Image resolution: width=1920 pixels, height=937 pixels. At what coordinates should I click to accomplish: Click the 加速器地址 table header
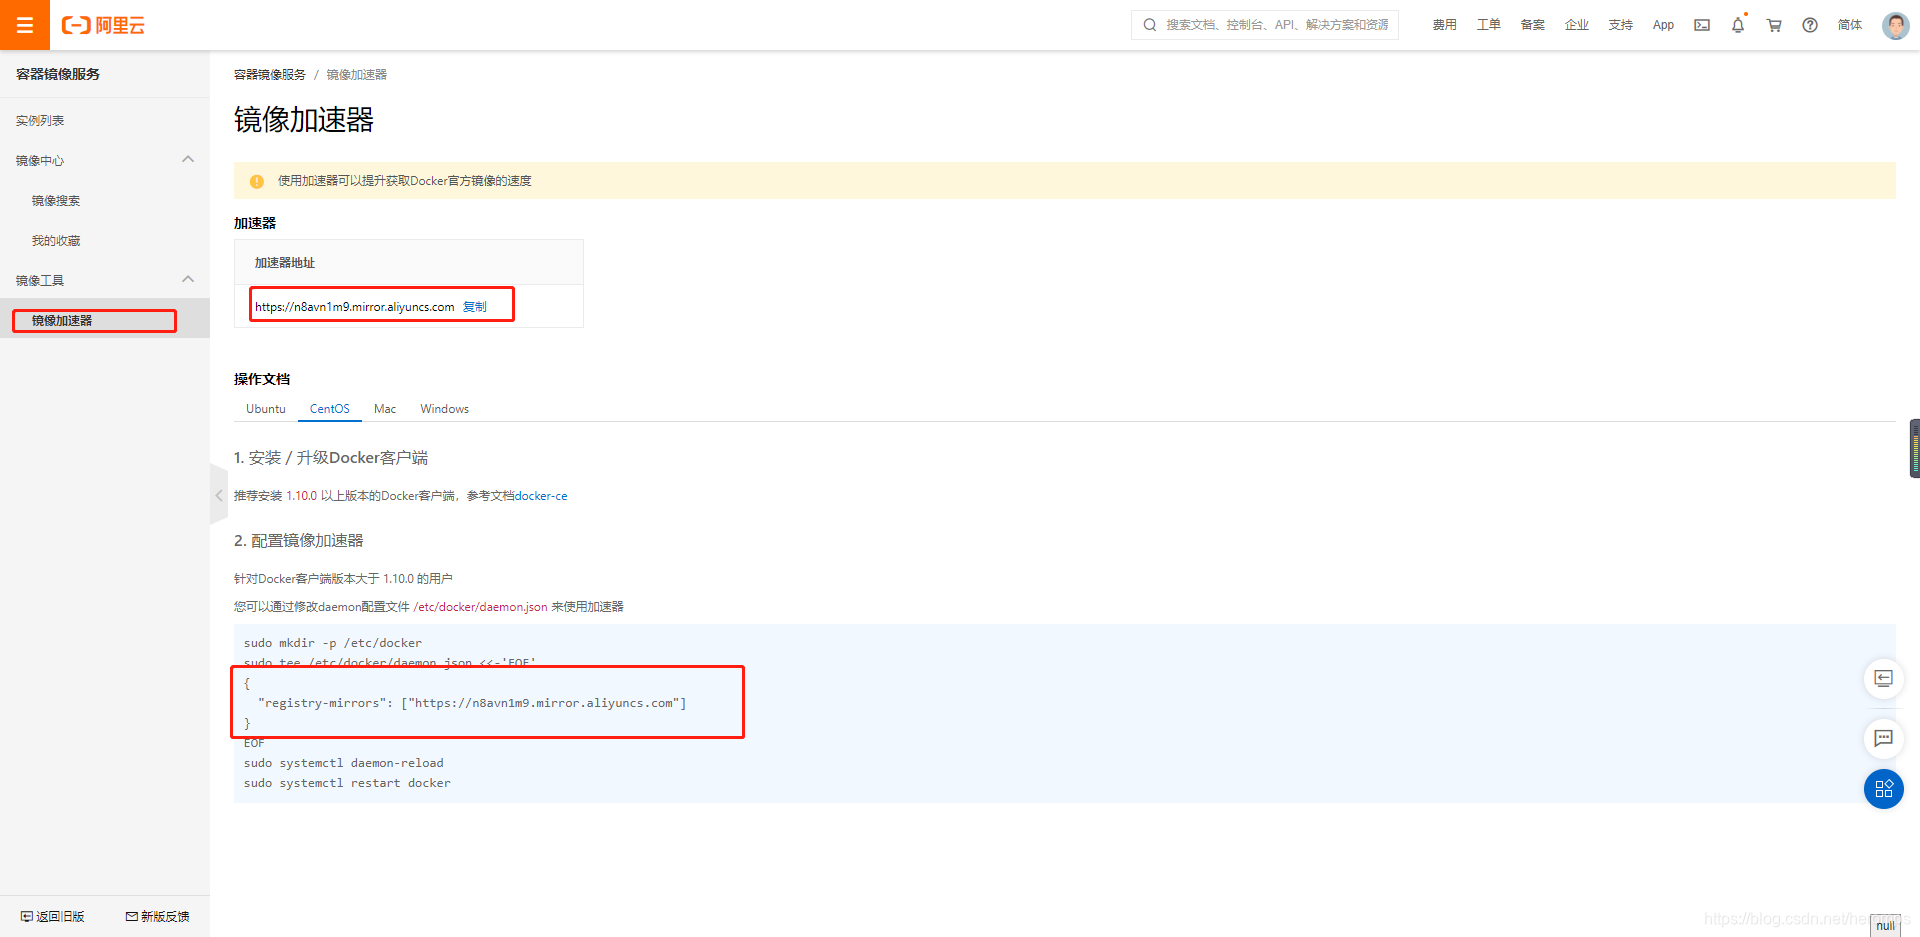[285, 263]
